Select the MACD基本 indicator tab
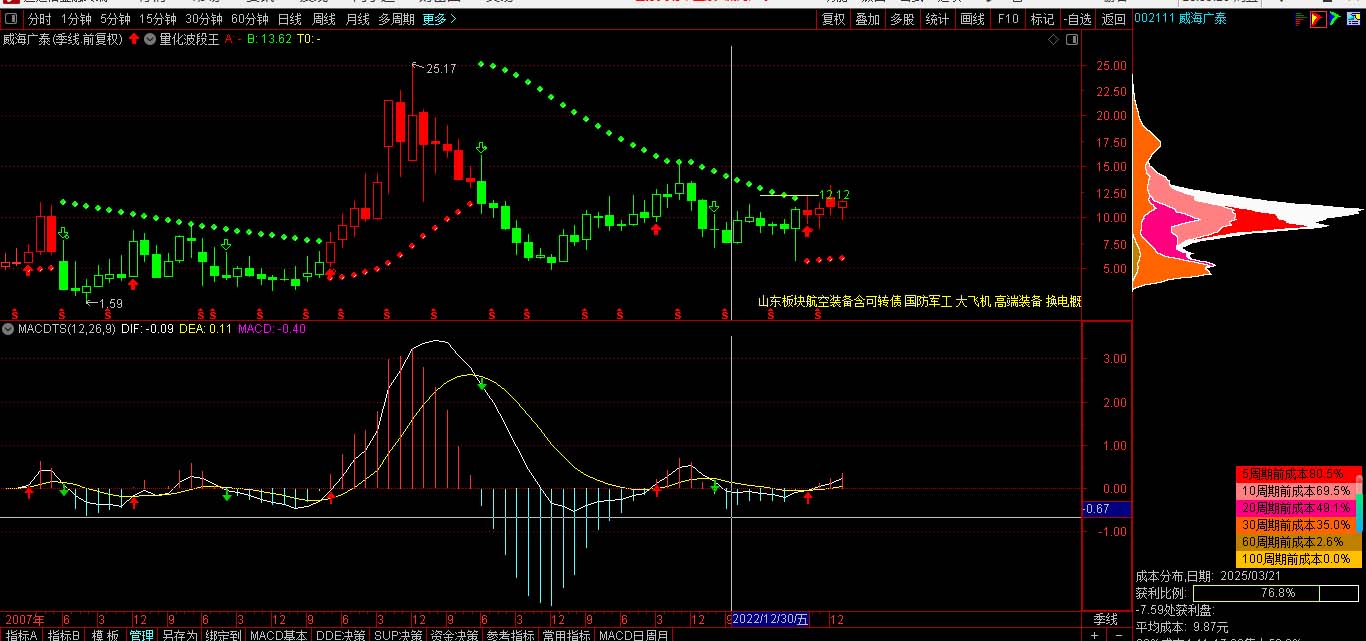Screen dimensions: 1366x641 [x=279, y=635]
